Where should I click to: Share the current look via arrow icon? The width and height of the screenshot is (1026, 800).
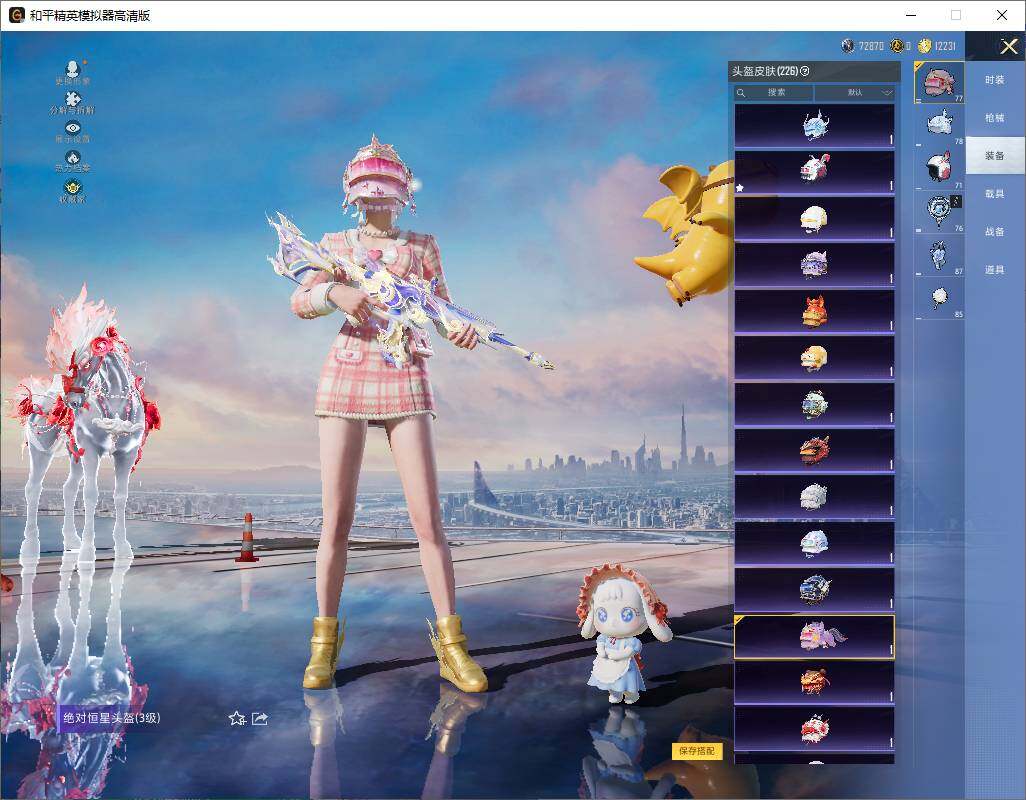coord(260,718)
